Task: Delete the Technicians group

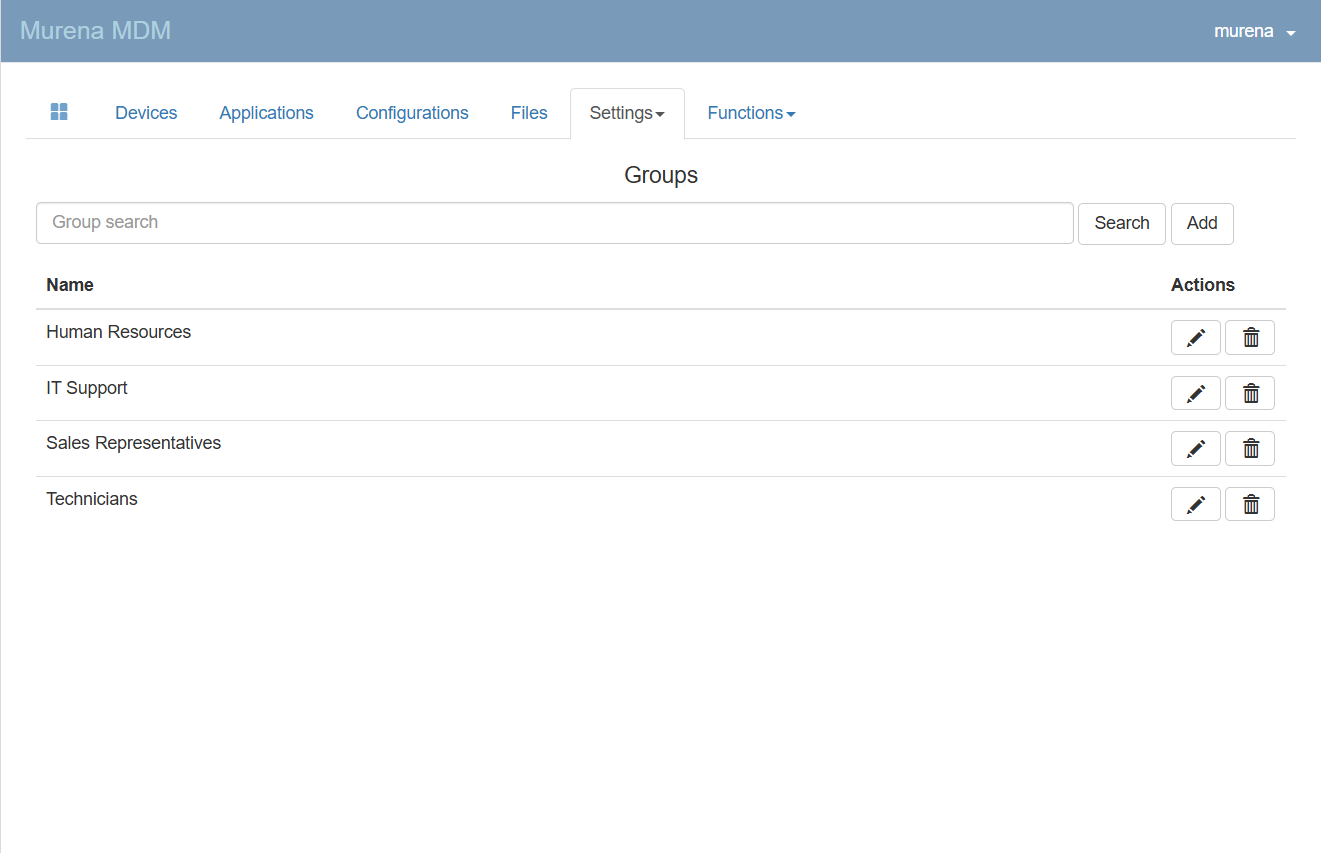Action: 1250,504
